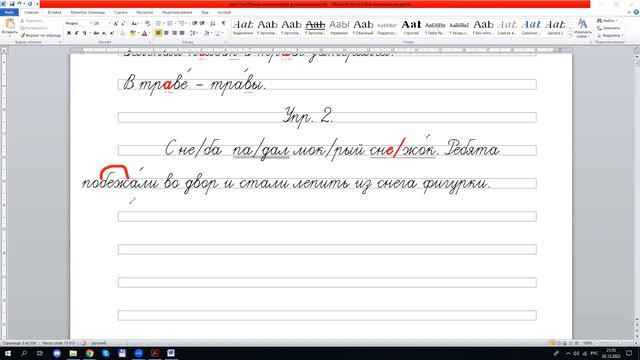This screenshot has height=360, width=640.
Task: Show paragraph marks with pilcrow icon
Action: (223, 24)
